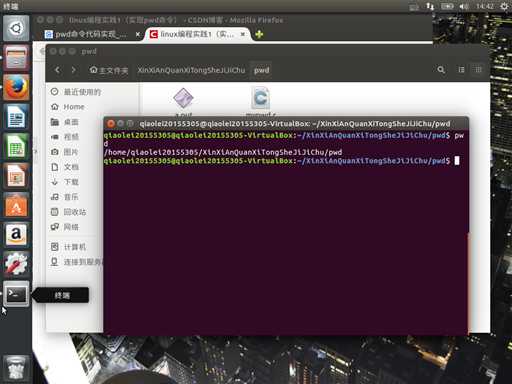
Task: Close the pwd命令代码实现 Firefox tab
Action: [x=138, y=34]
